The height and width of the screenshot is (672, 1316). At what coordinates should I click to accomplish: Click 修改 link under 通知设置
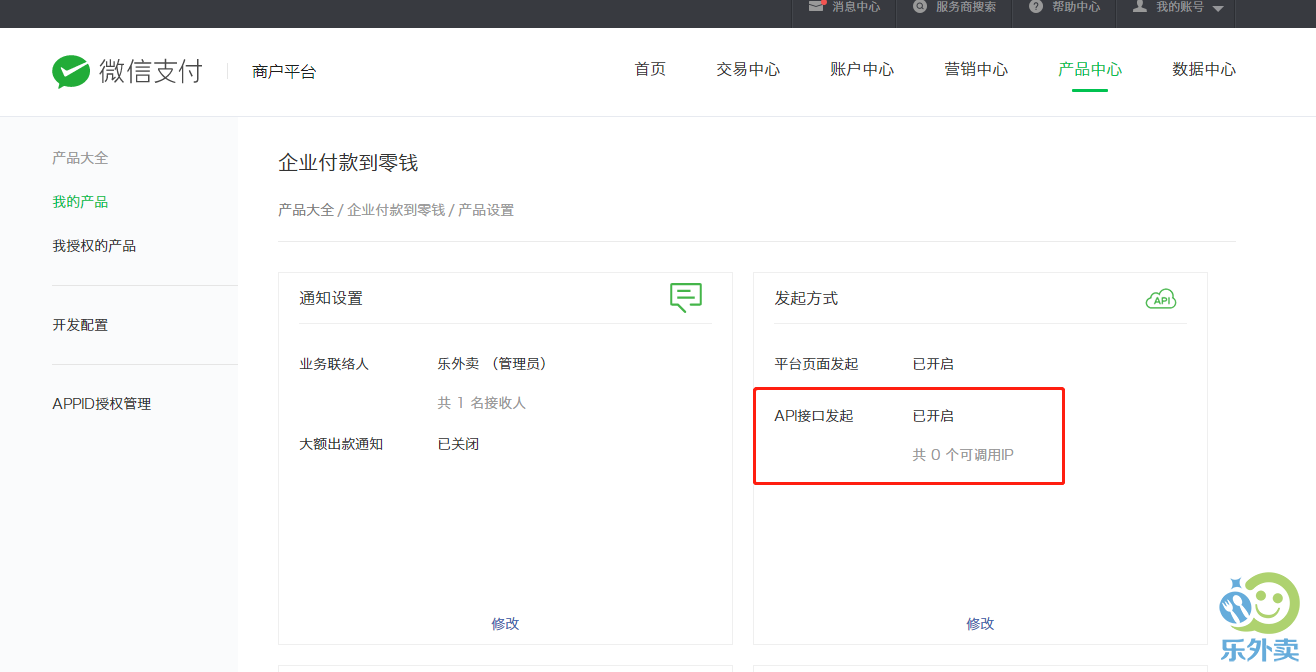[x=505, y=623]
